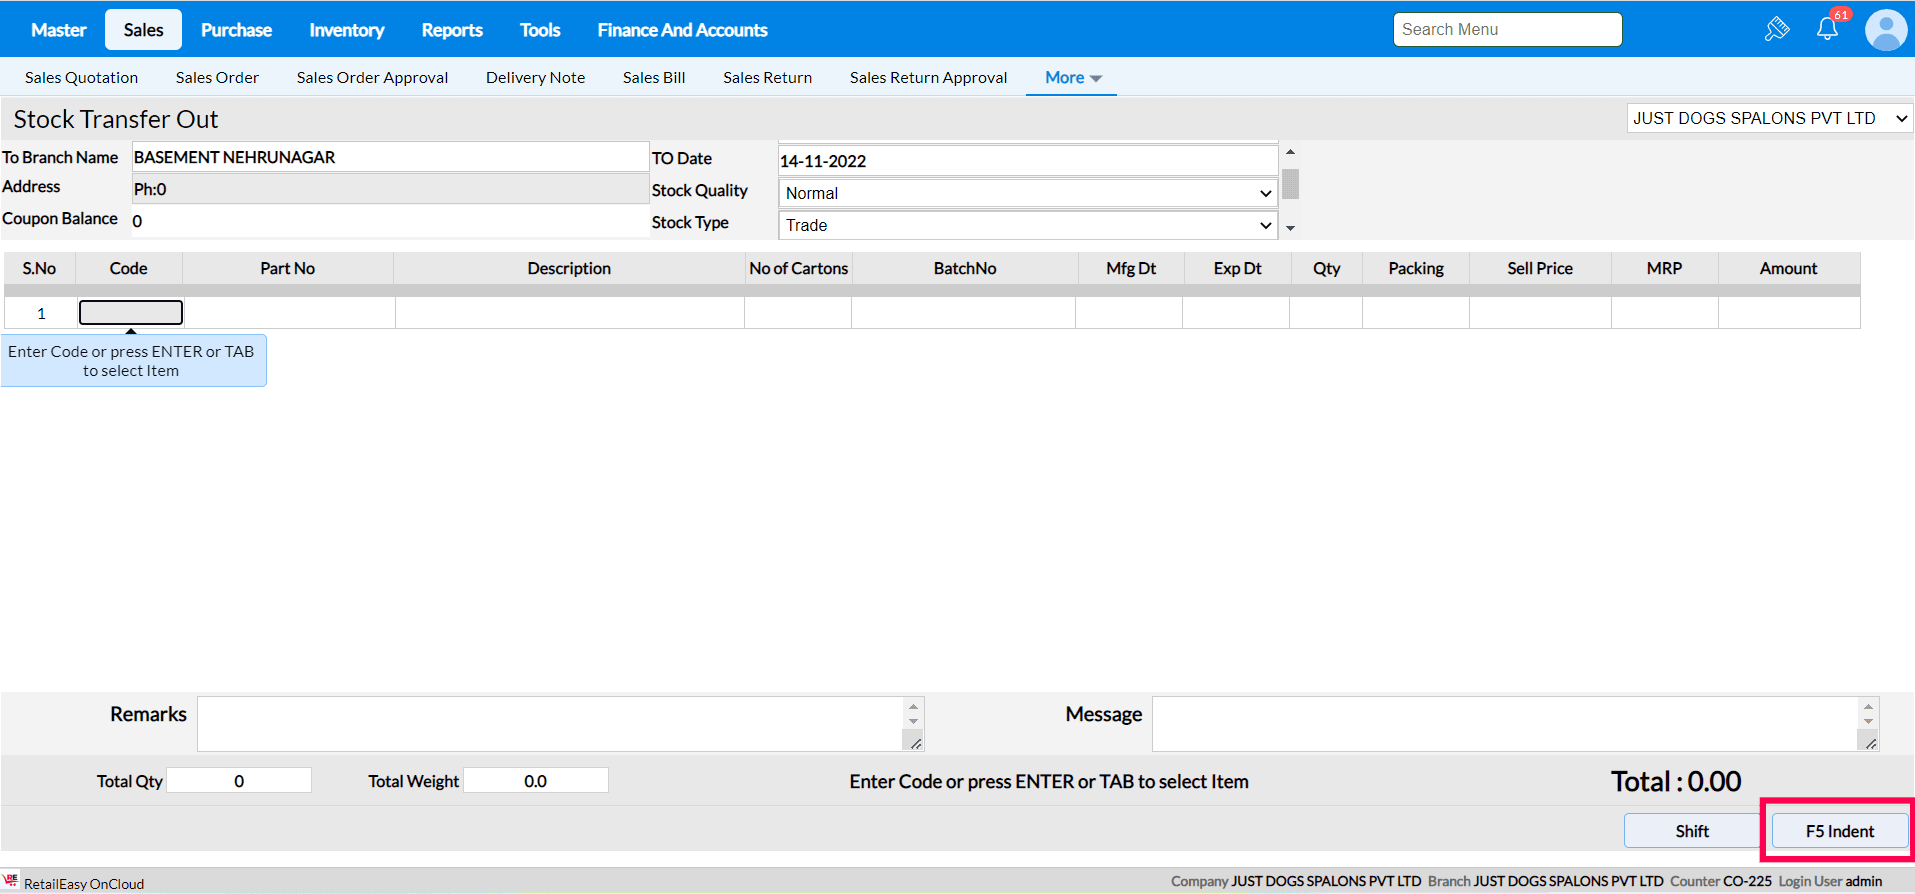Click inside the Remarks text area
Viewport: 1915px width, 894px height.
550,724
